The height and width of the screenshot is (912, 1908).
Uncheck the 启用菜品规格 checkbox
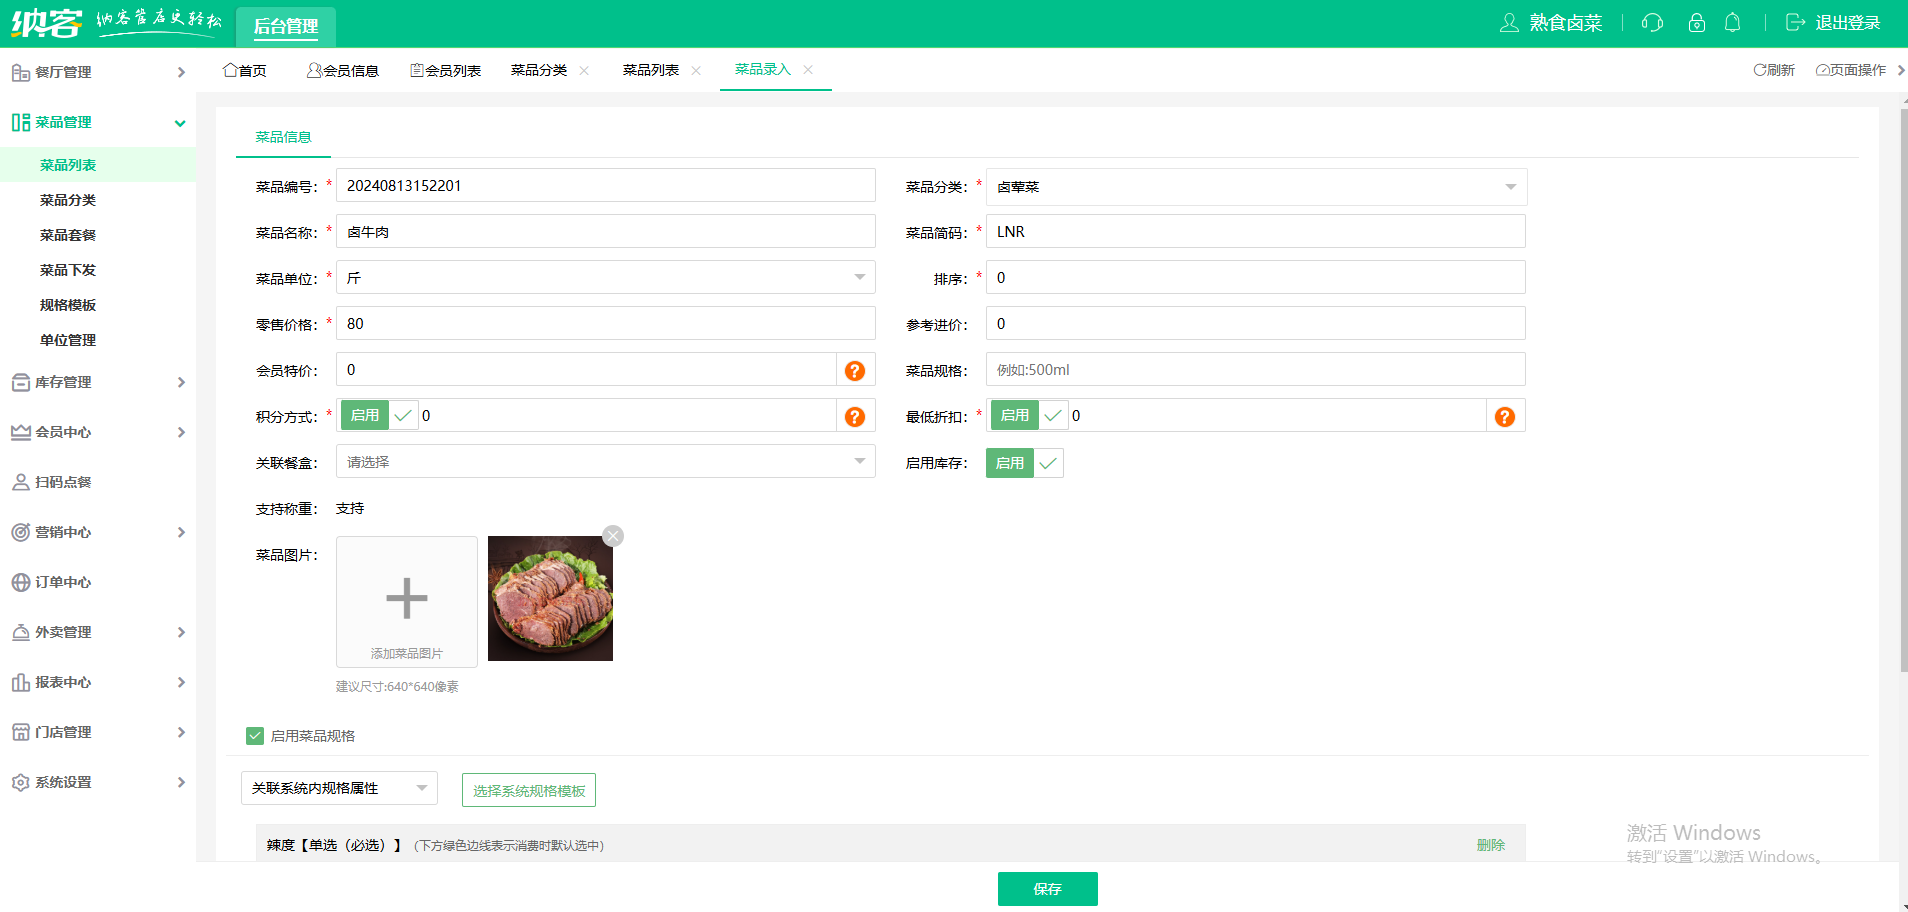coord(255,736)
